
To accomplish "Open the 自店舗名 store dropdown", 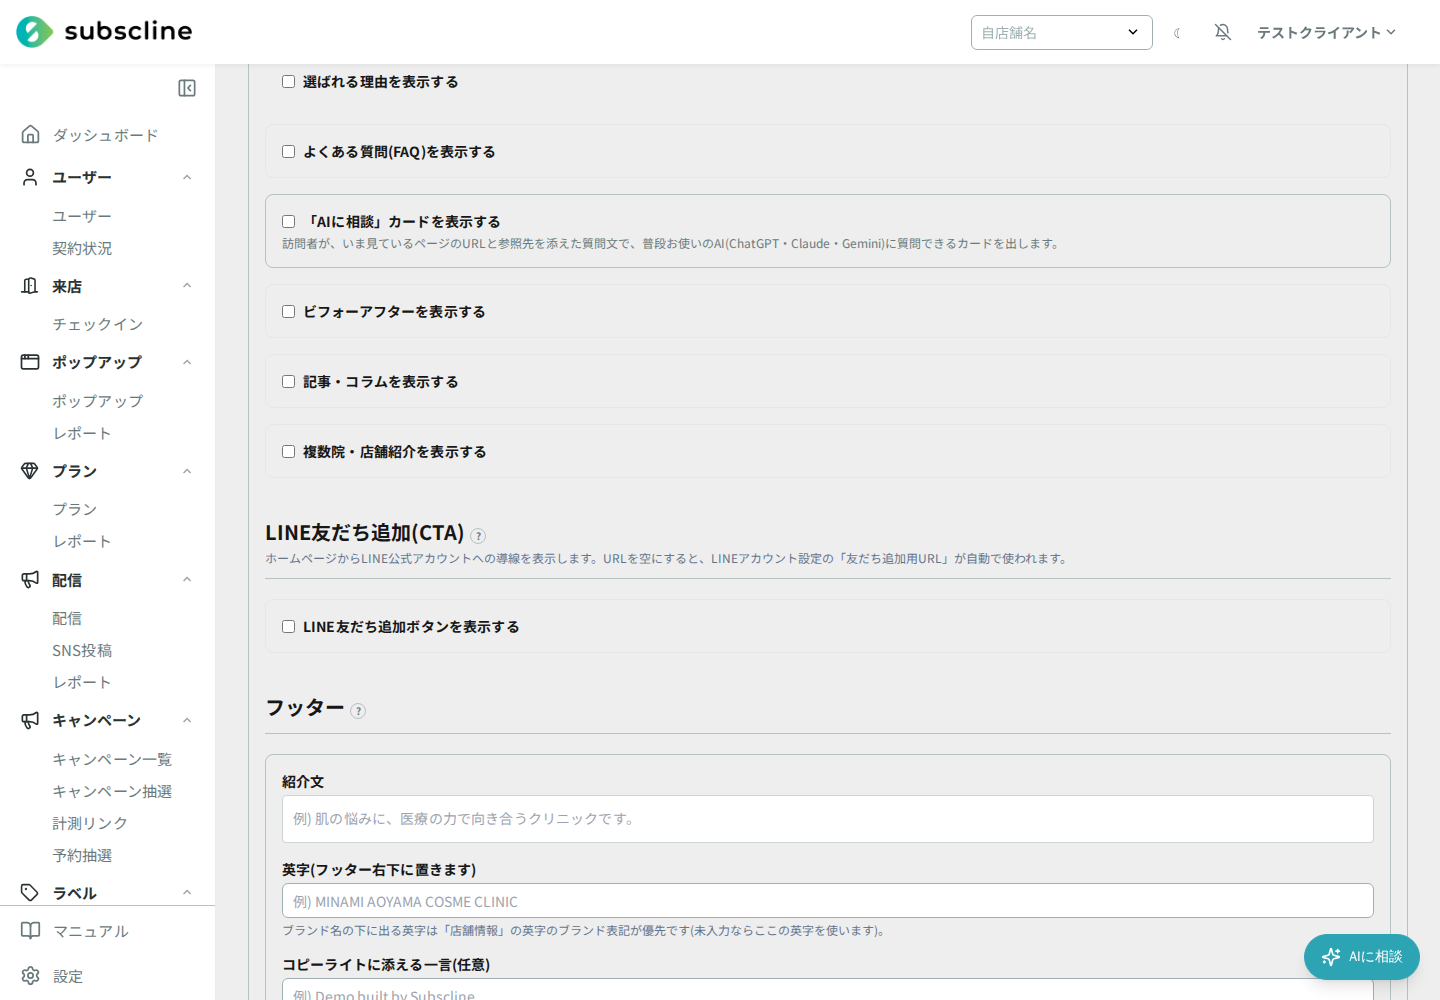I will (x=1061, y=32).
